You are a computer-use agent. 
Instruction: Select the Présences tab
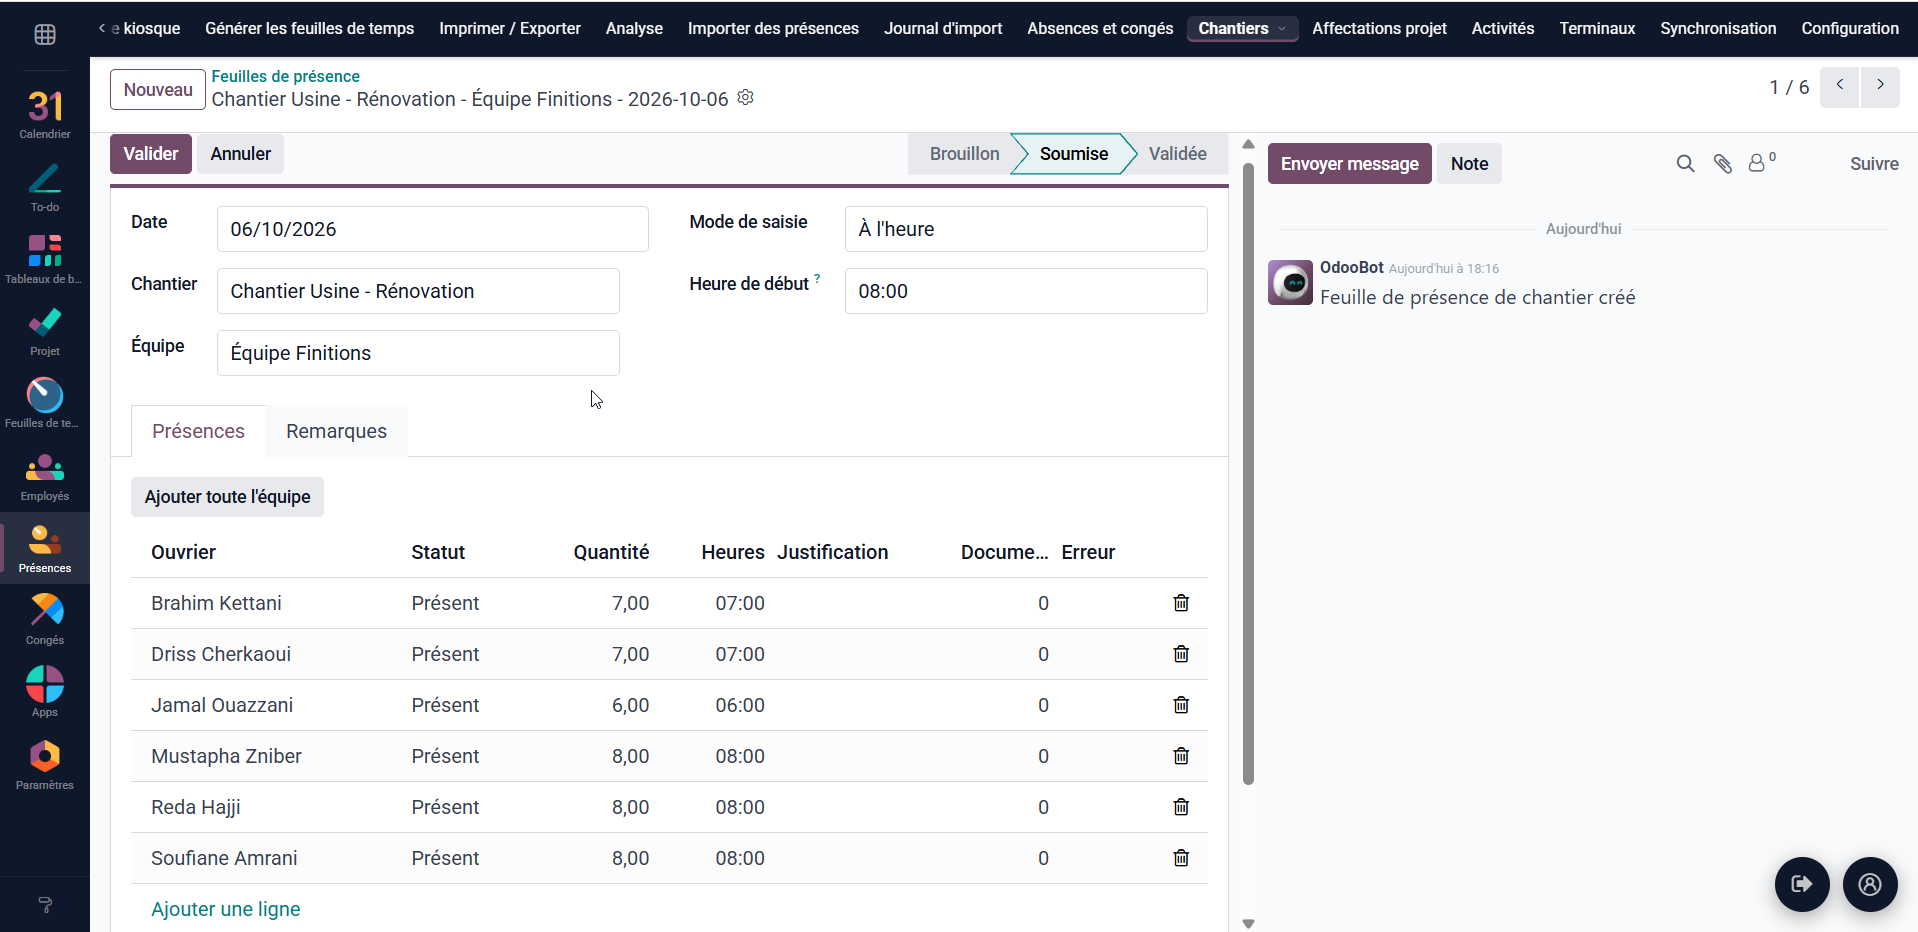(198, 431)
